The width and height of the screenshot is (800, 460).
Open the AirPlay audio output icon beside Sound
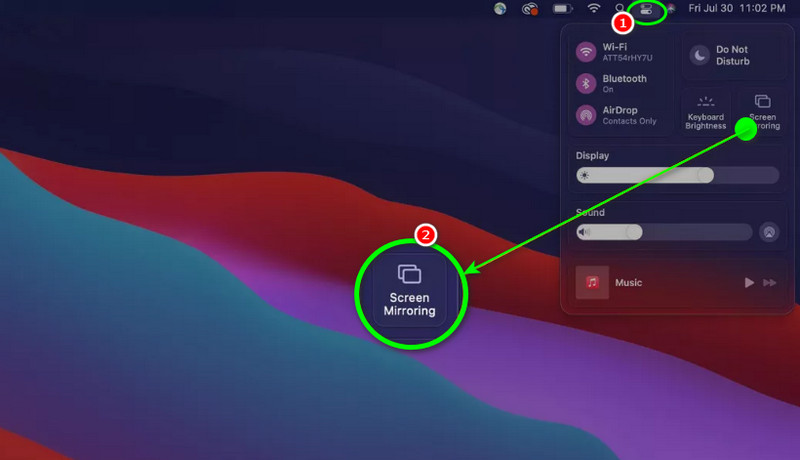click(768, 232)
